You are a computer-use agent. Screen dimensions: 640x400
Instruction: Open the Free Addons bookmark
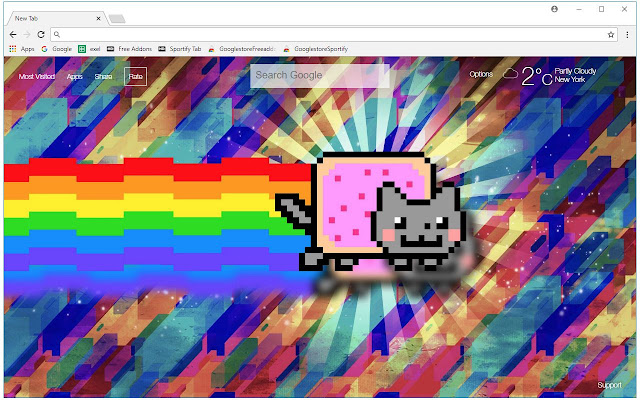tap(129, 49)
